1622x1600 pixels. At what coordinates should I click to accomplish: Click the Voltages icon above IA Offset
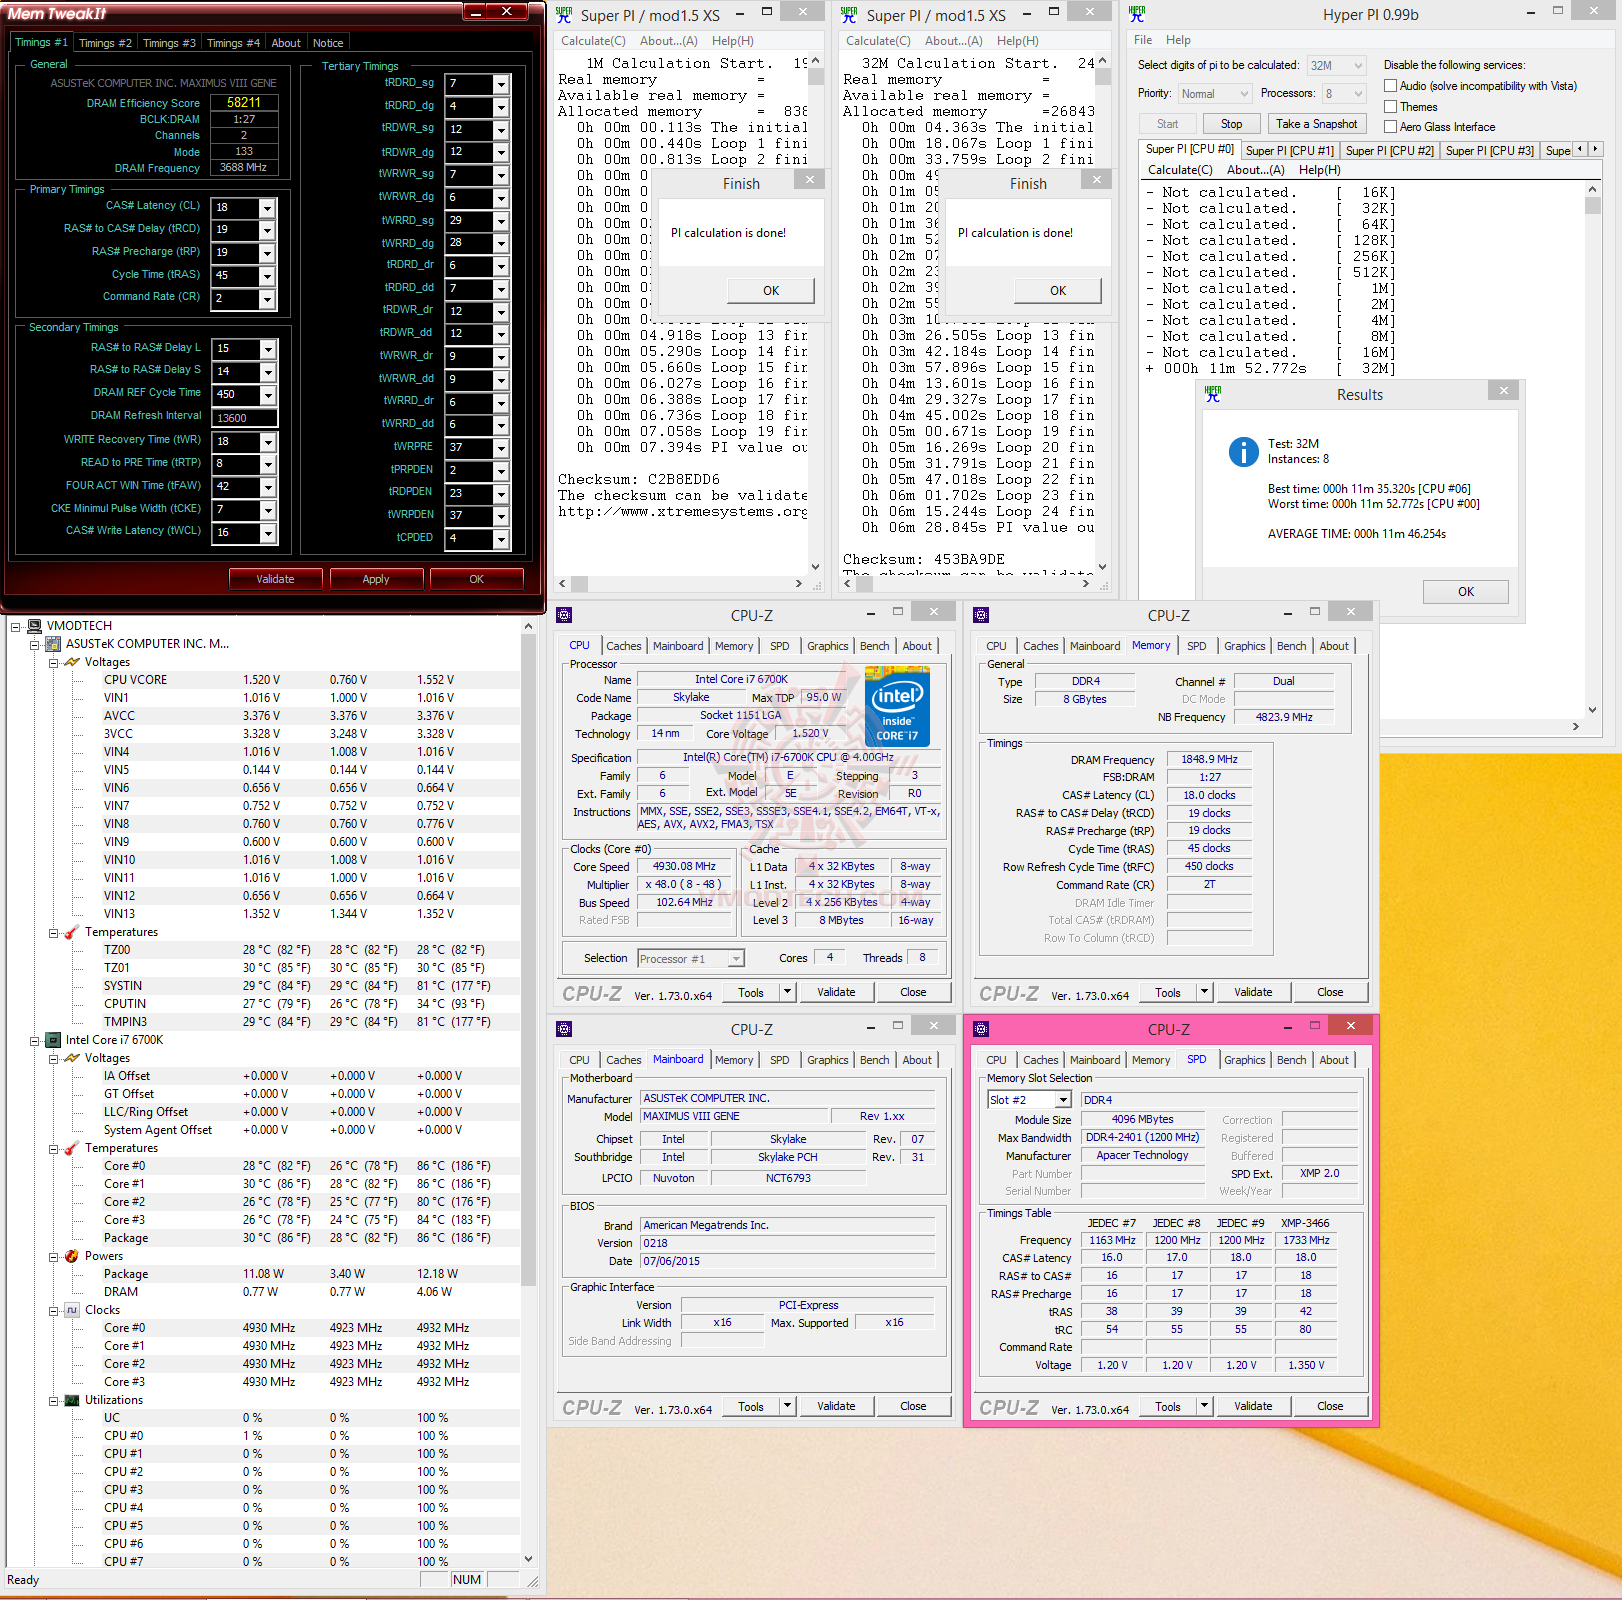tap(72, 1058)
